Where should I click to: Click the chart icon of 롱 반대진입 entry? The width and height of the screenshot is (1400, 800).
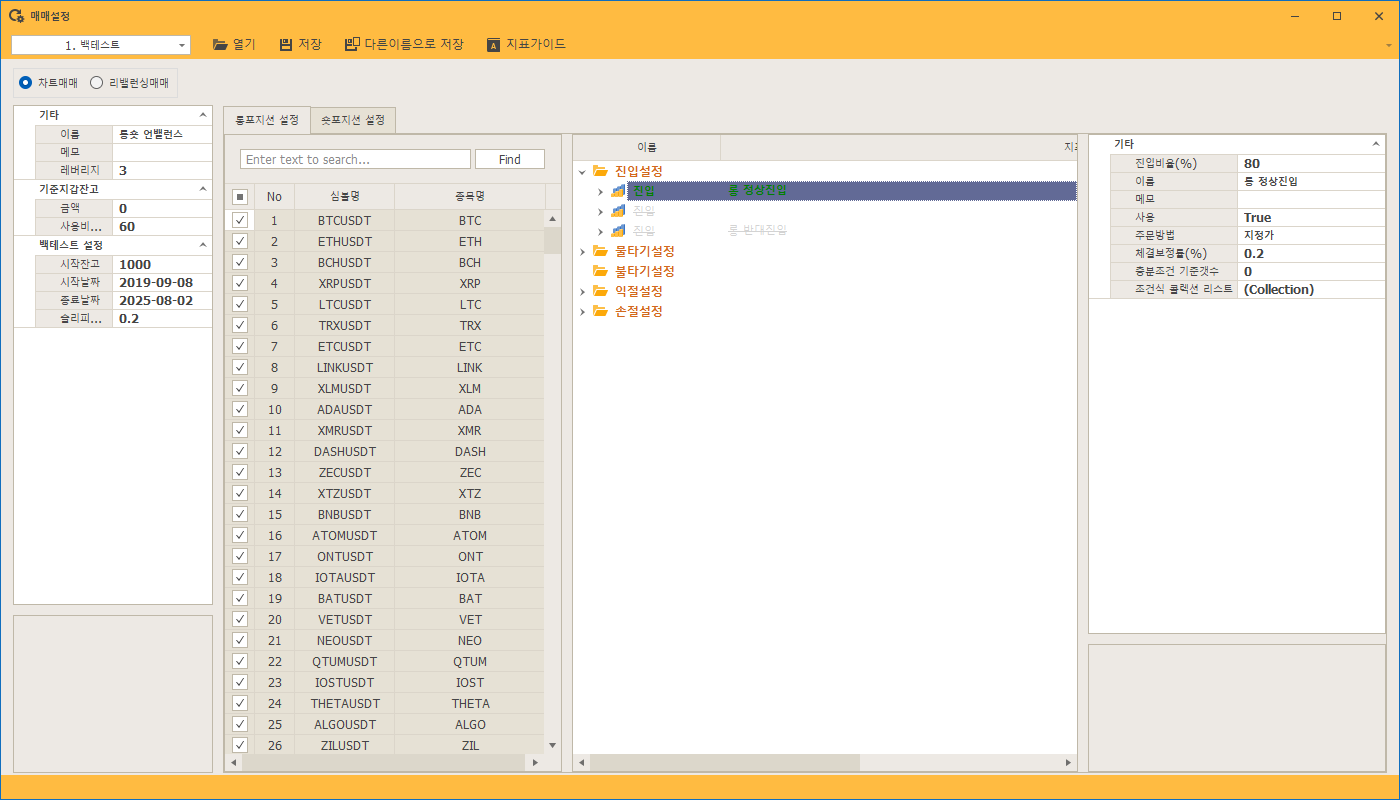point(618,231)
